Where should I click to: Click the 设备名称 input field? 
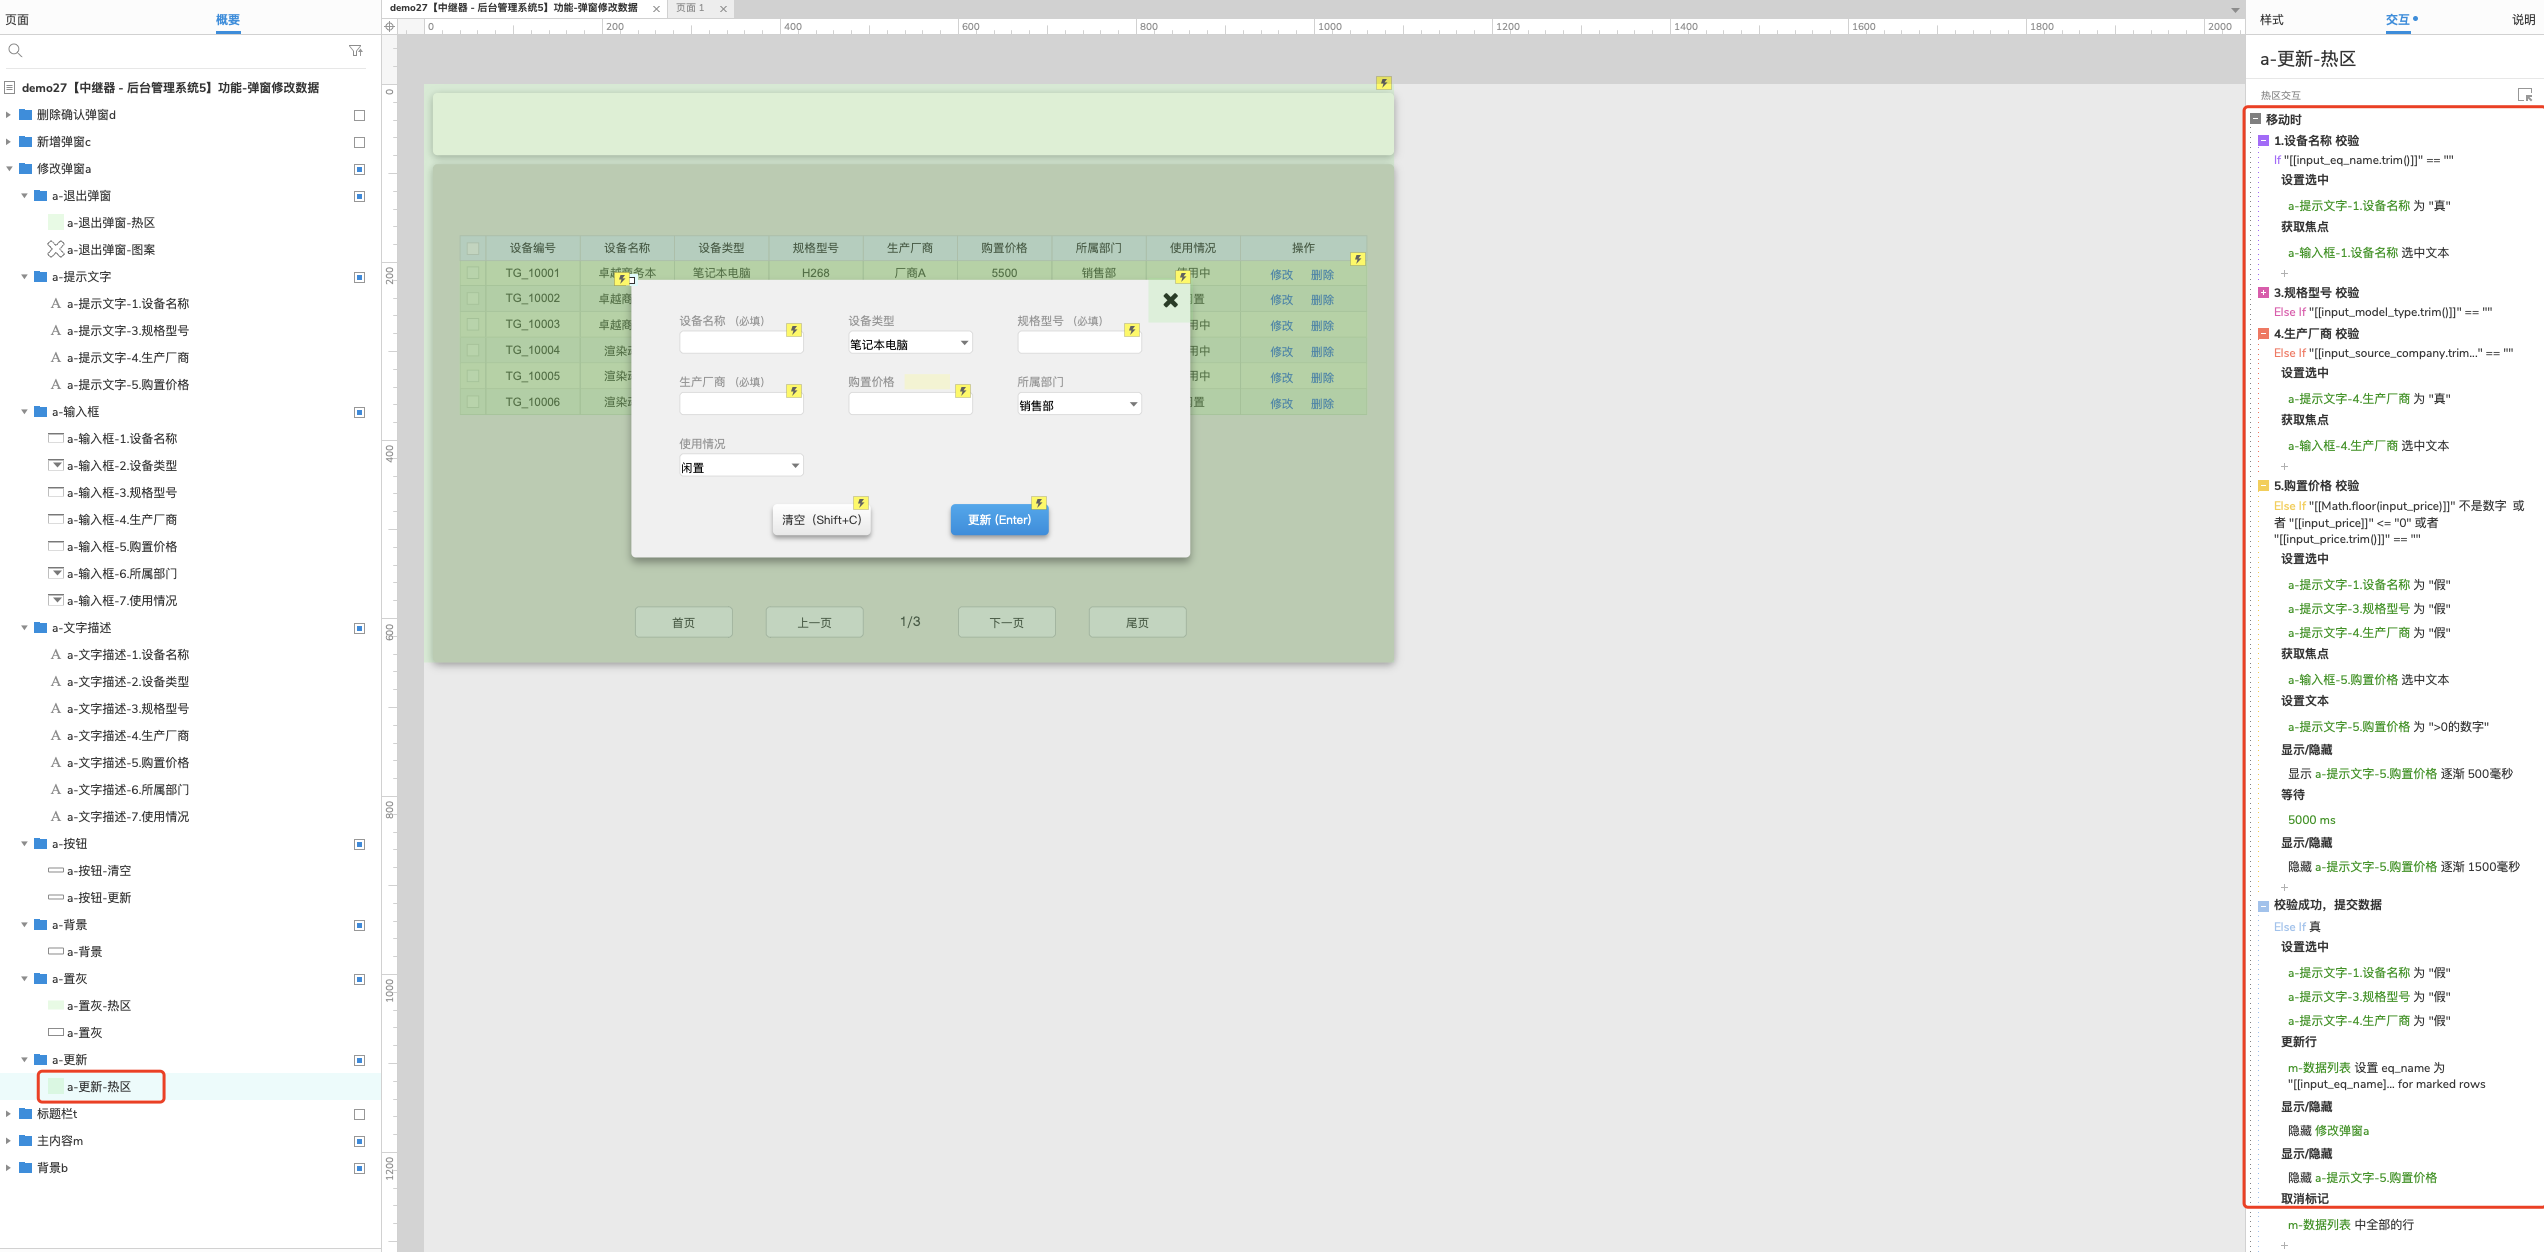[x=741, y=343]
